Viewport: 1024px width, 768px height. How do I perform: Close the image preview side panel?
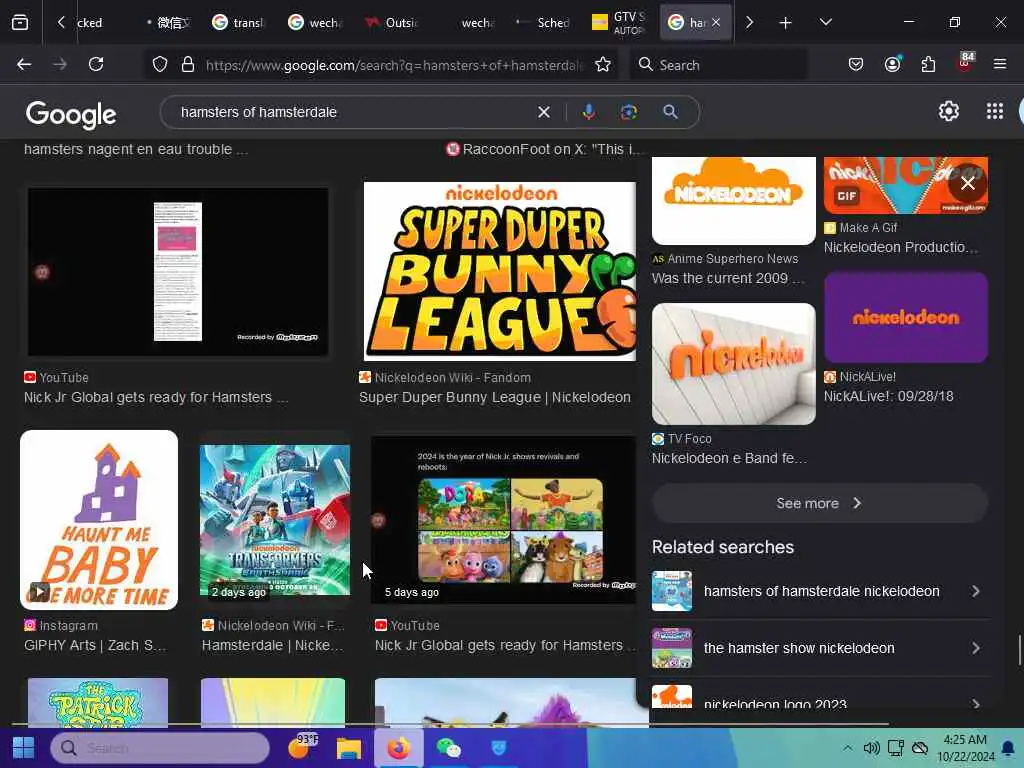pyautogui.click(x=968, y=184)
